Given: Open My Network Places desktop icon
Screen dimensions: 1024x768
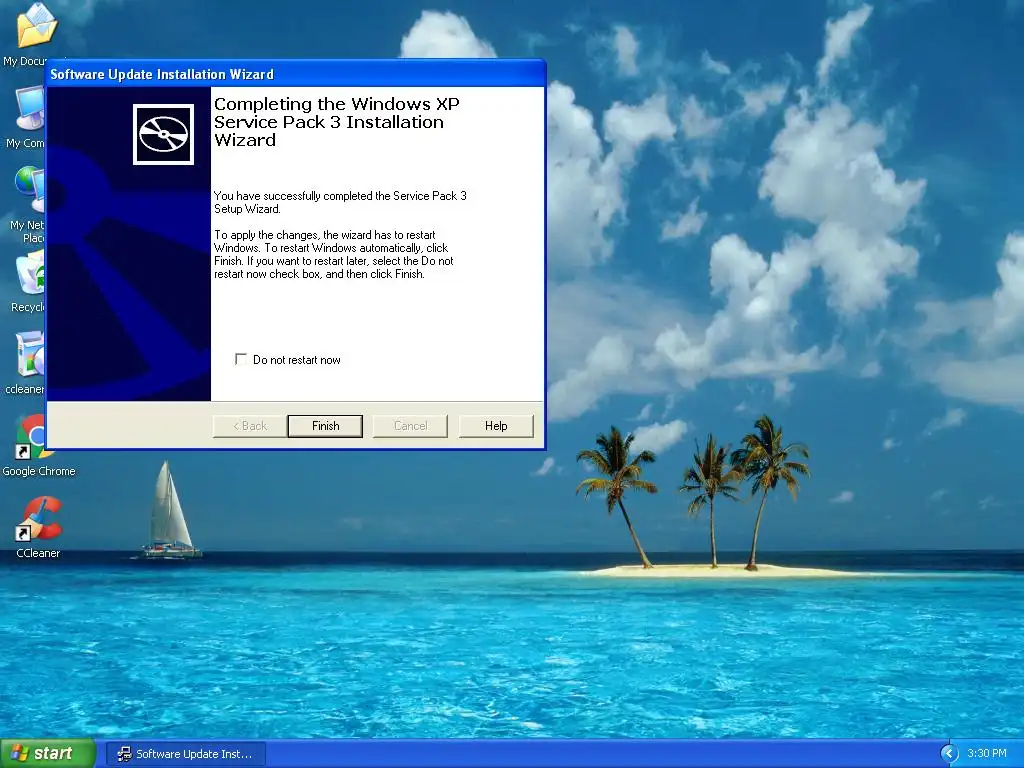Looking at the screenshot, I should (x=29, y=204).
